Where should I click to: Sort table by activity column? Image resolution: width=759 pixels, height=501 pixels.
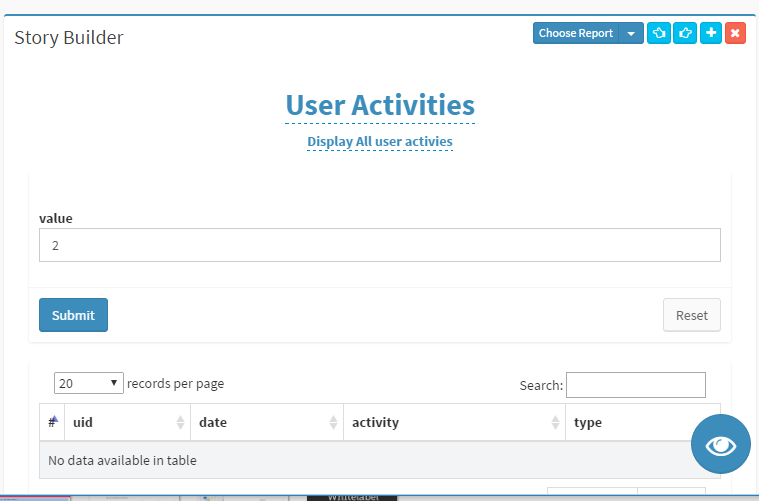tap(454, 422)
